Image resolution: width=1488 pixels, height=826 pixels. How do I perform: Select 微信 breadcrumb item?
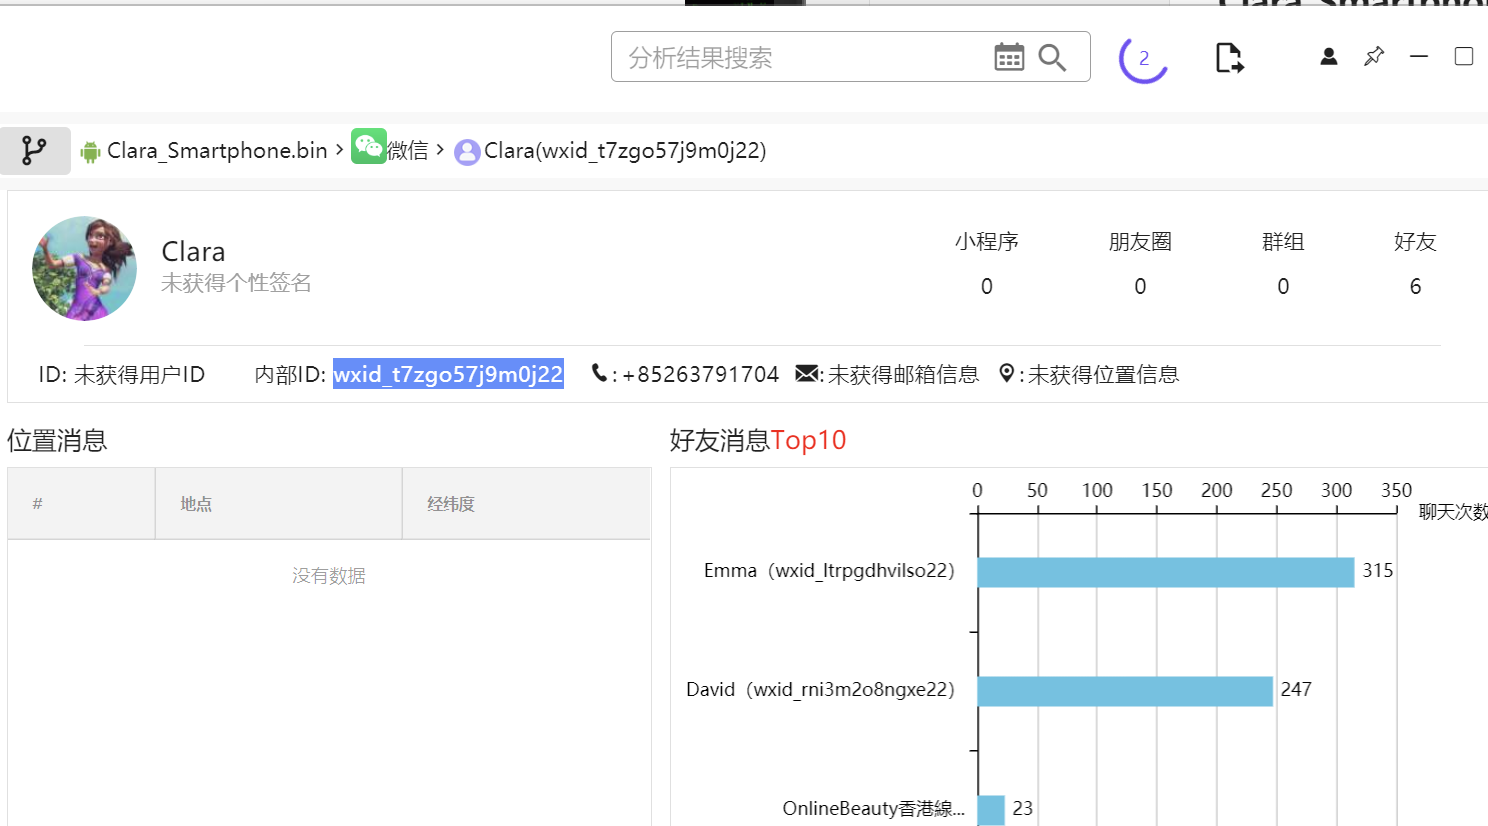tap(408, 150)
